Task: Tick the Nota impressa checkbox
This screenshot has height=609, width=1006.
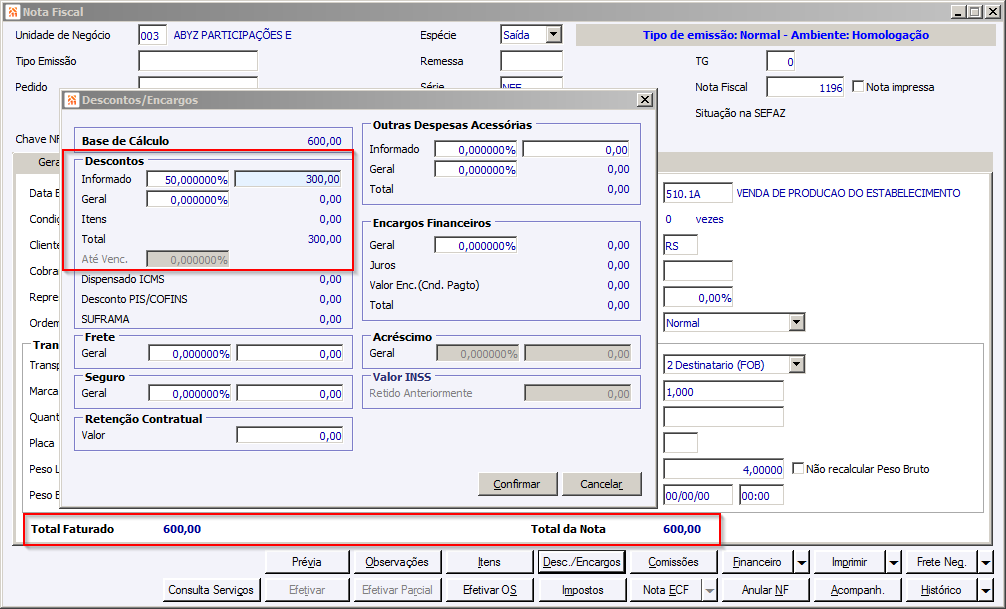Action: click(x=858, y=87)
